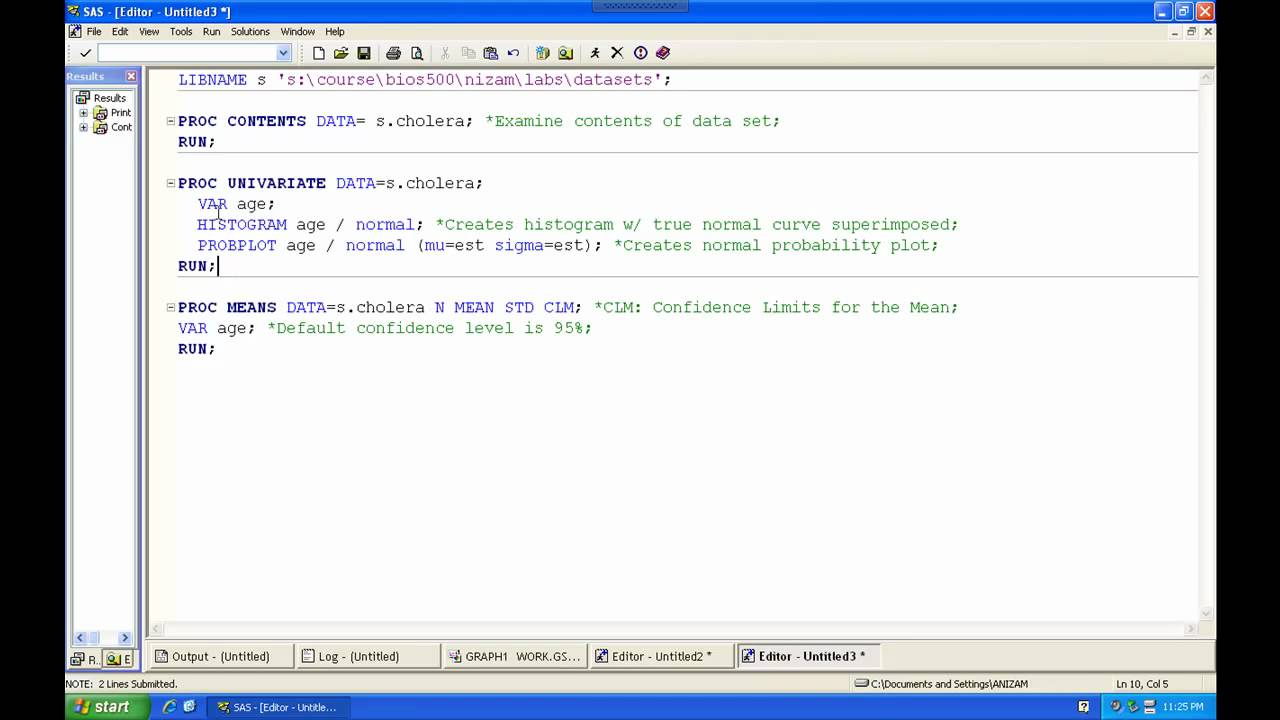This screenshot has width=1280, height=720.
Task: Switch to the Explorer pane tab
Action: click(x=119, y=659)
